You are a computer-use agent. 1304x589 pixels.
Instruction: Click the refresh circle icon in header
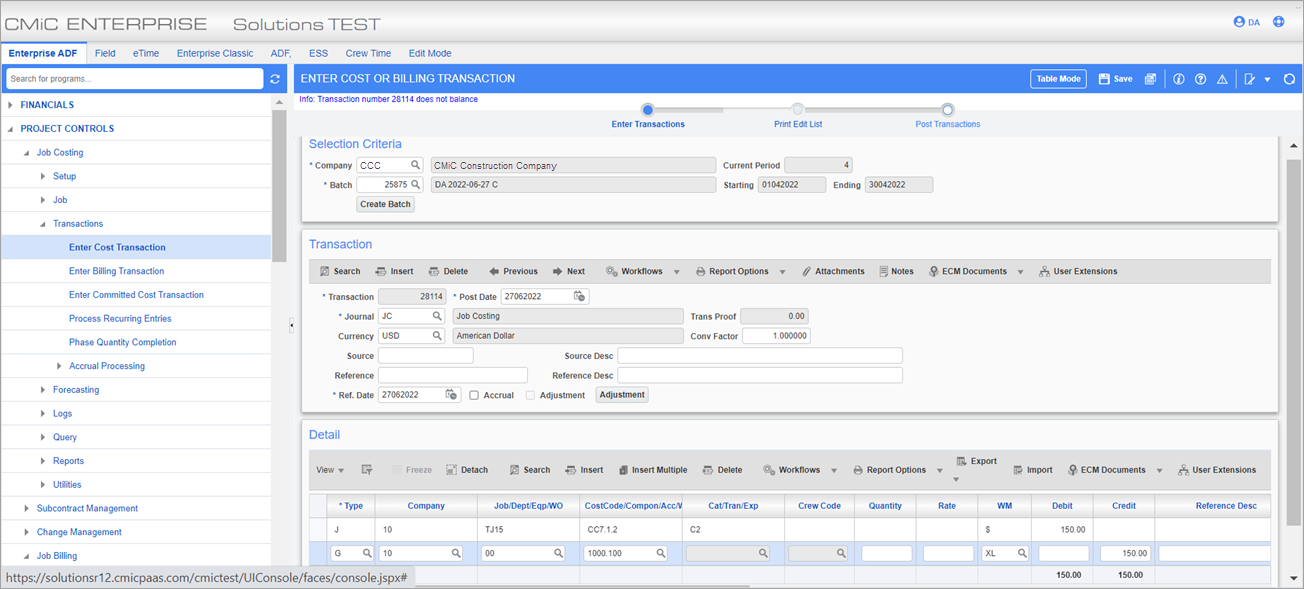point(1289,79)
